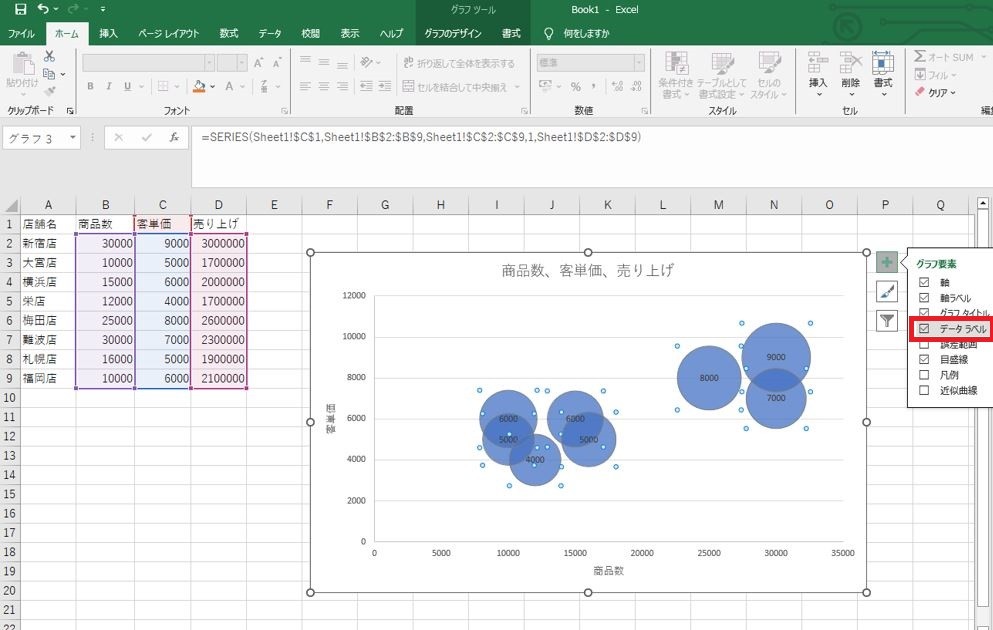The height and width of the screenshot is (630, 993).
Task: Click the Undo arrow icon
Action: (x=43, y=9)
